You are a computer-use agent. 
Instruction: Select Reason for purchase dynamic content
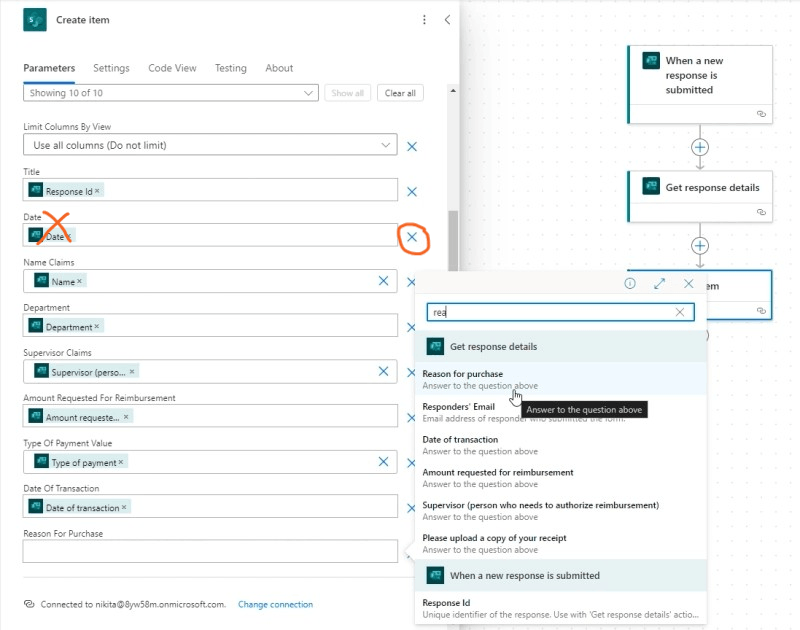point(561,379)
